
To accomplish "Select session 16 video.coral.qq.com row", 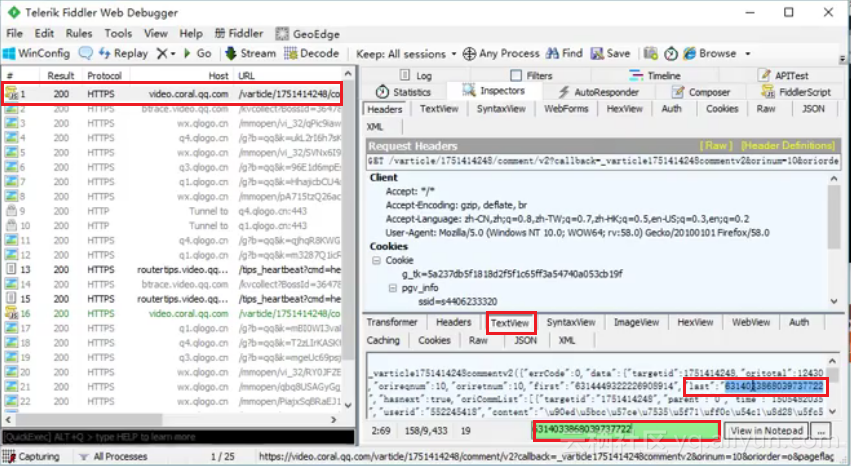I will [x=173, y=314].
